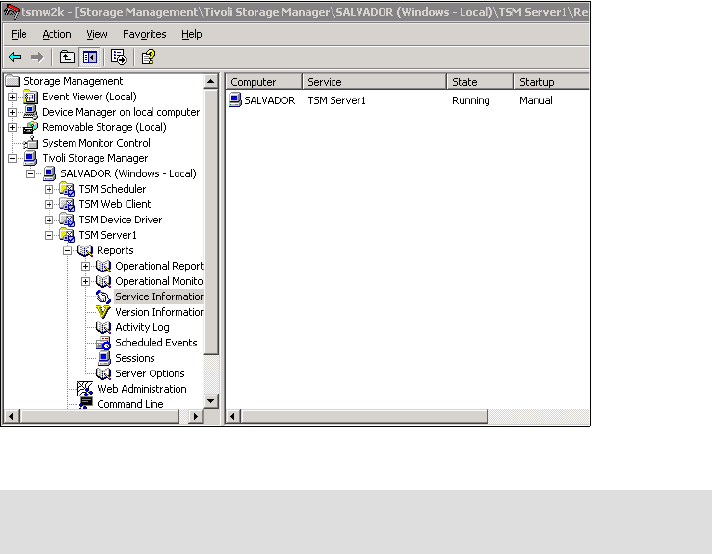Expand the Operational Reports node
This screenshot has width=712, height=554.
pos(85,266)
